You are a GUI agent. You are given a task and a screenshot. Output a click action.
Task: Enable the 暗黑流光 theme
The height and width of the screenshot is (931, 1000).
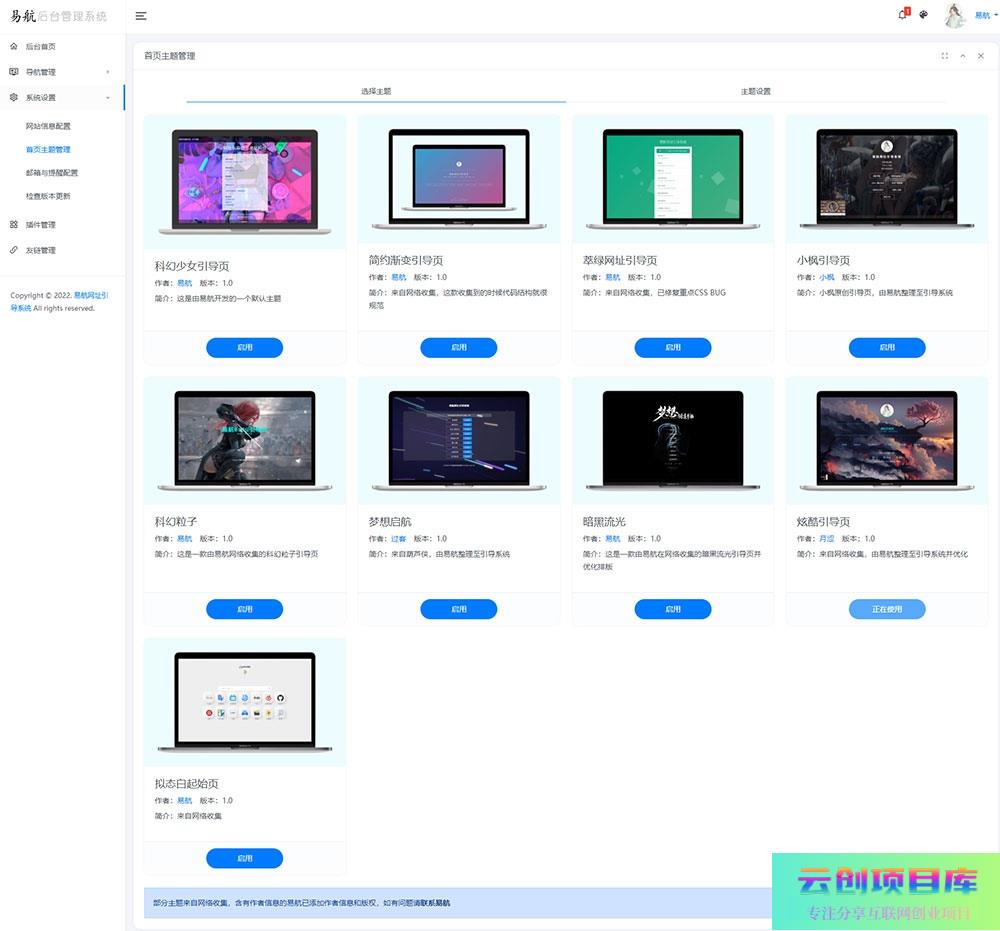coord(672,609)
